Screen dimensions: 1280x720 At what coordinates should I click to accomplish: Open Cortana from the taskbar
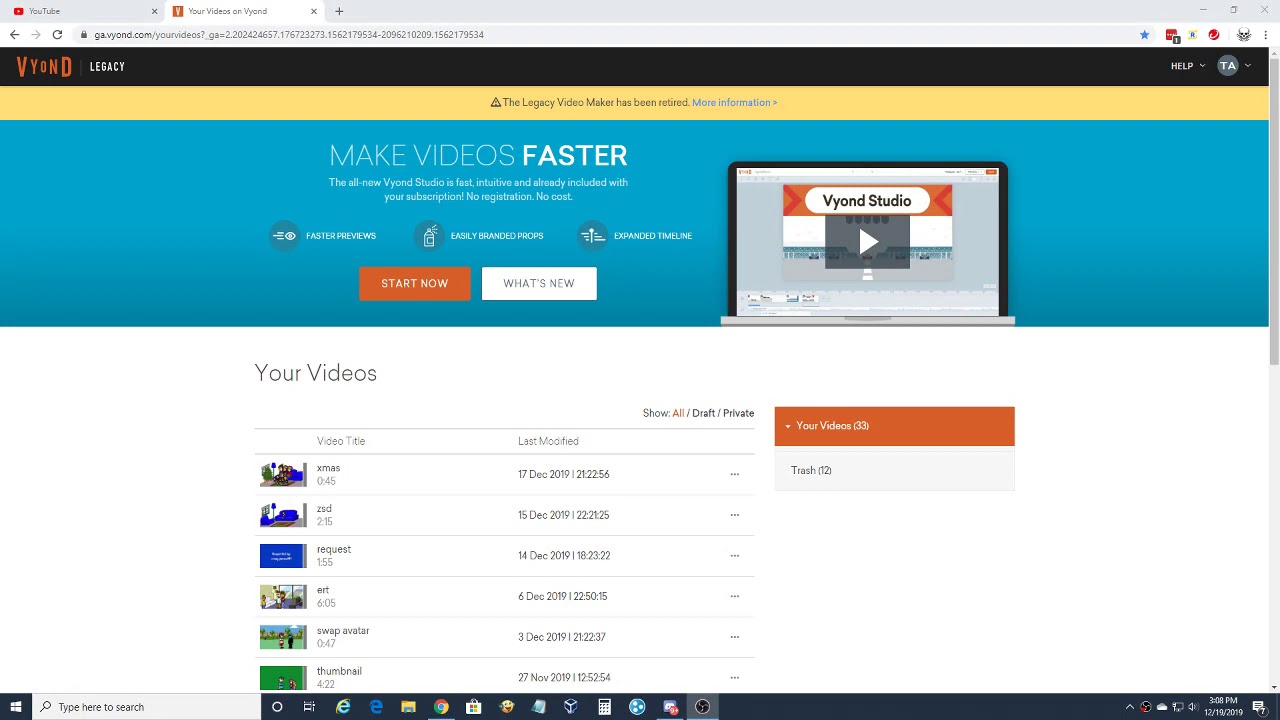[277, 707]
